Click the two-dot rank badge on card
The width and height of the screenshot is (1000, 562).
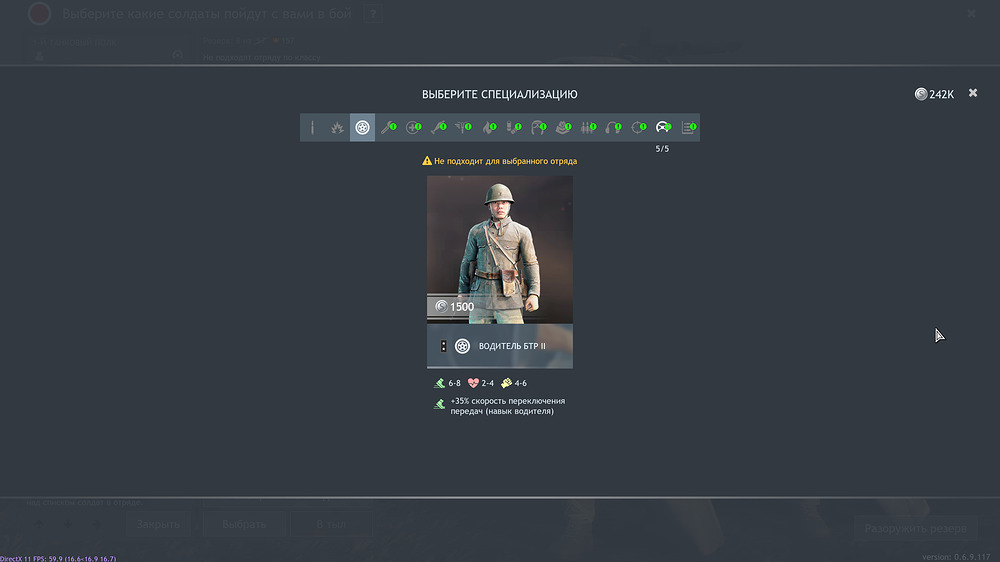click(443, 346)
